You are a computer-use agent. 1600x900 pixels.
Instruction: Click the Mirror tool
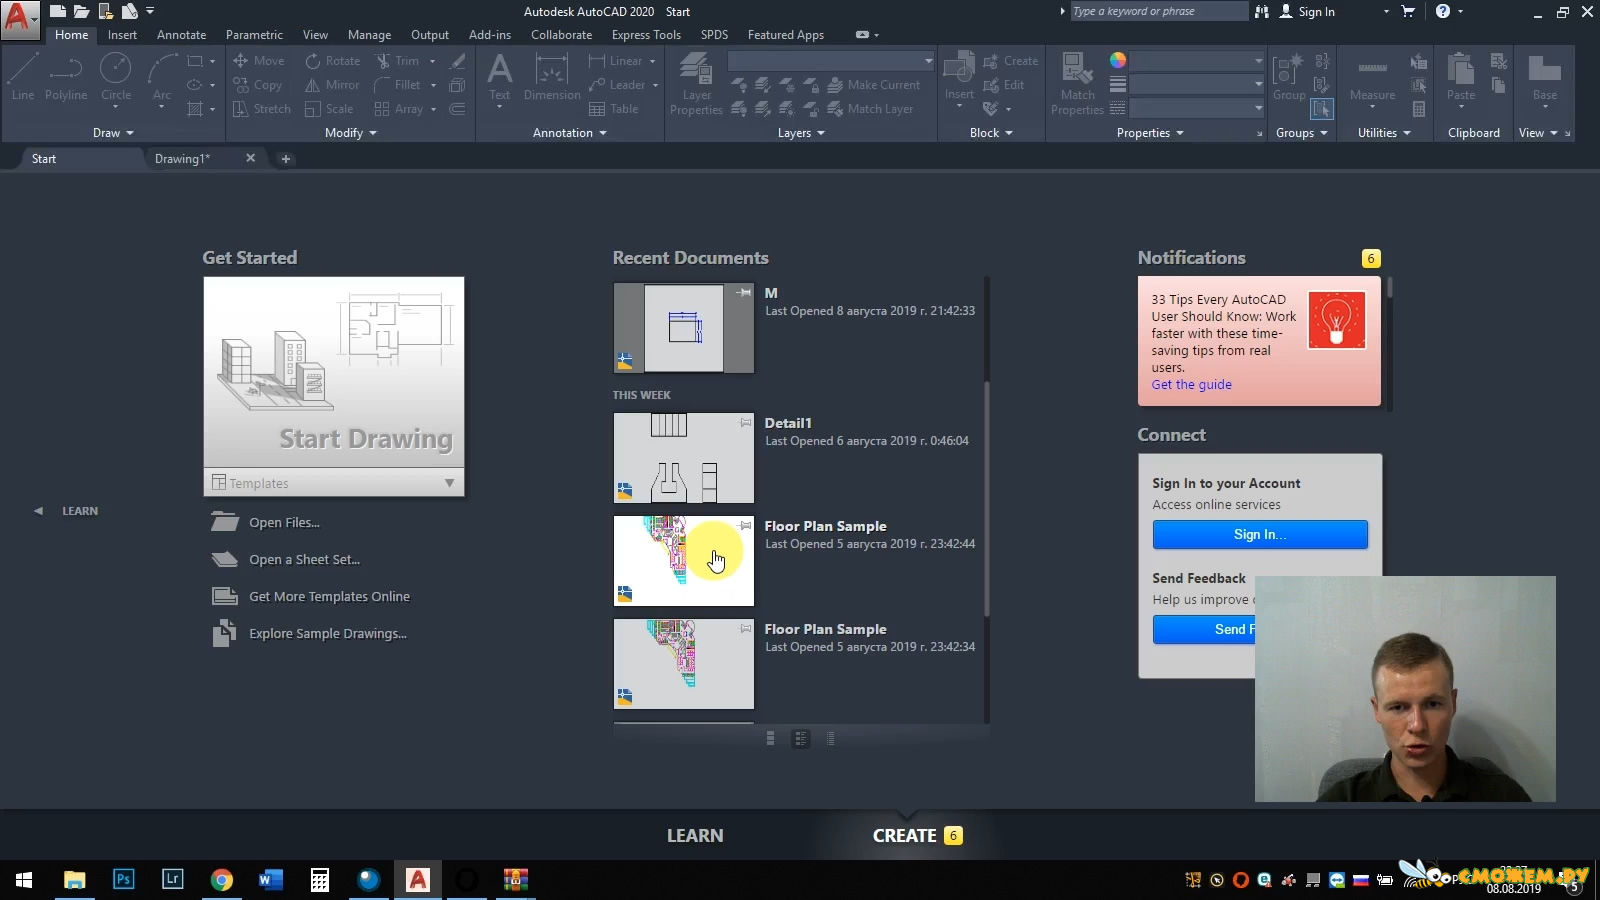(332, 85)
